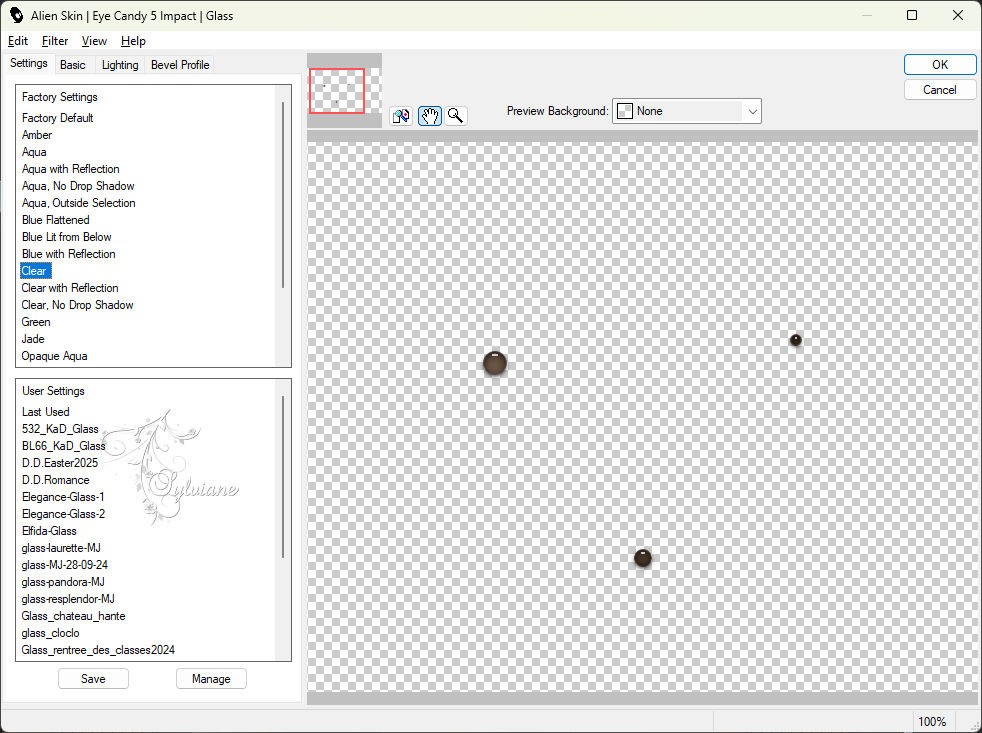Image resolution: width=982 pixels, height=733 pixels.
Task: Click the Cancel button
Action: [939, 90]
